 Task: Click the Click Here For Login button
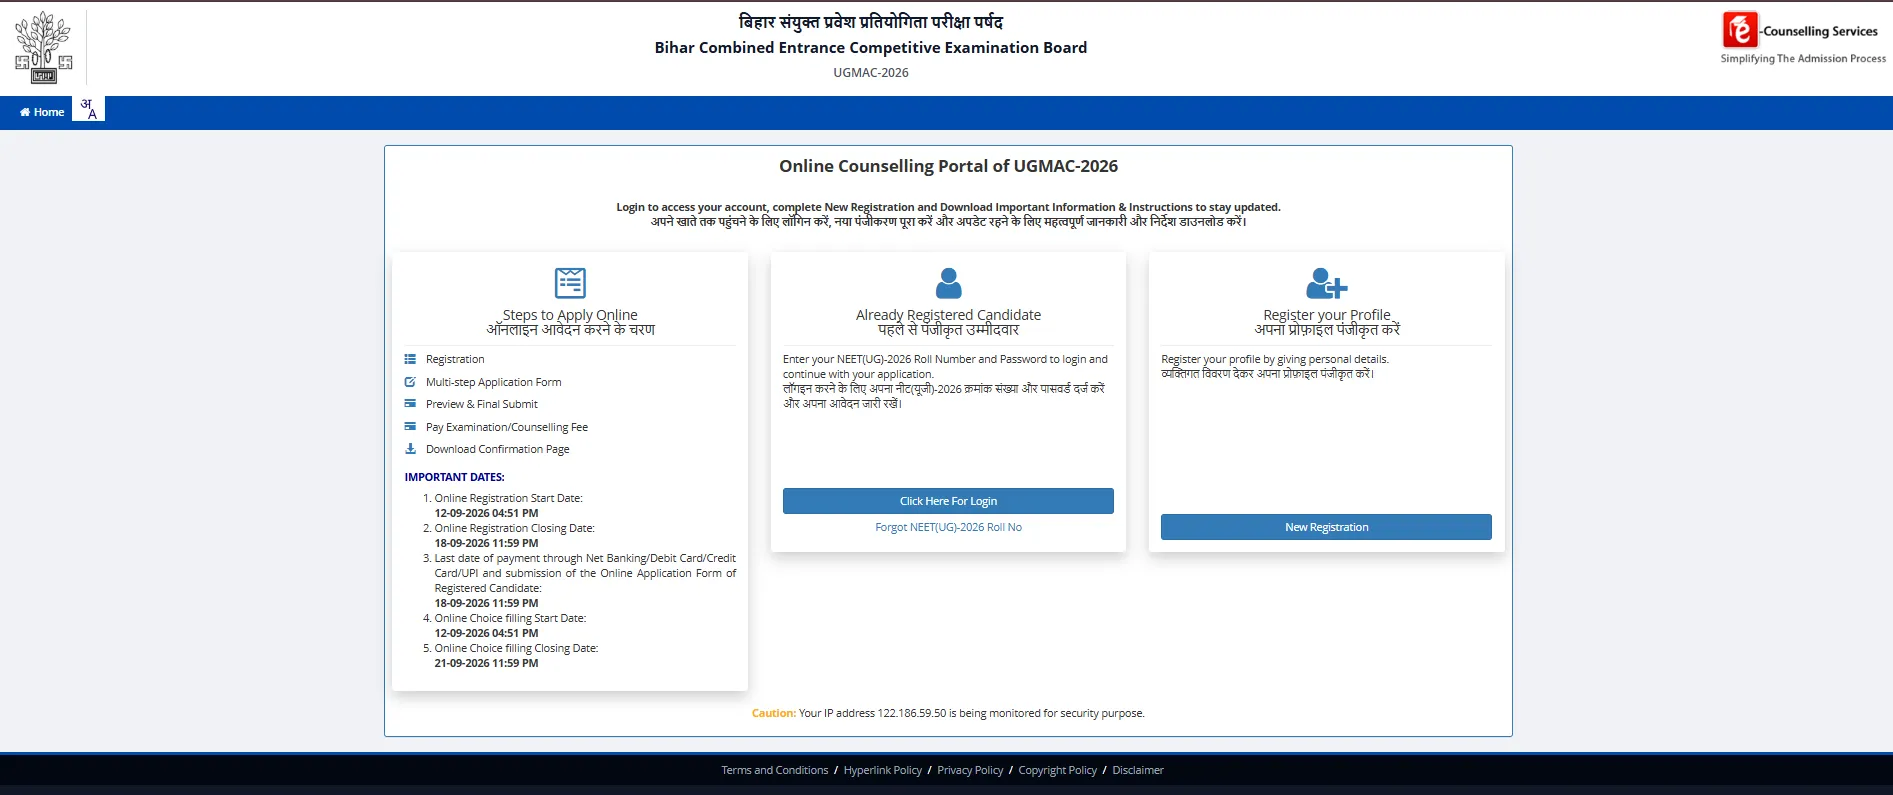948,501
